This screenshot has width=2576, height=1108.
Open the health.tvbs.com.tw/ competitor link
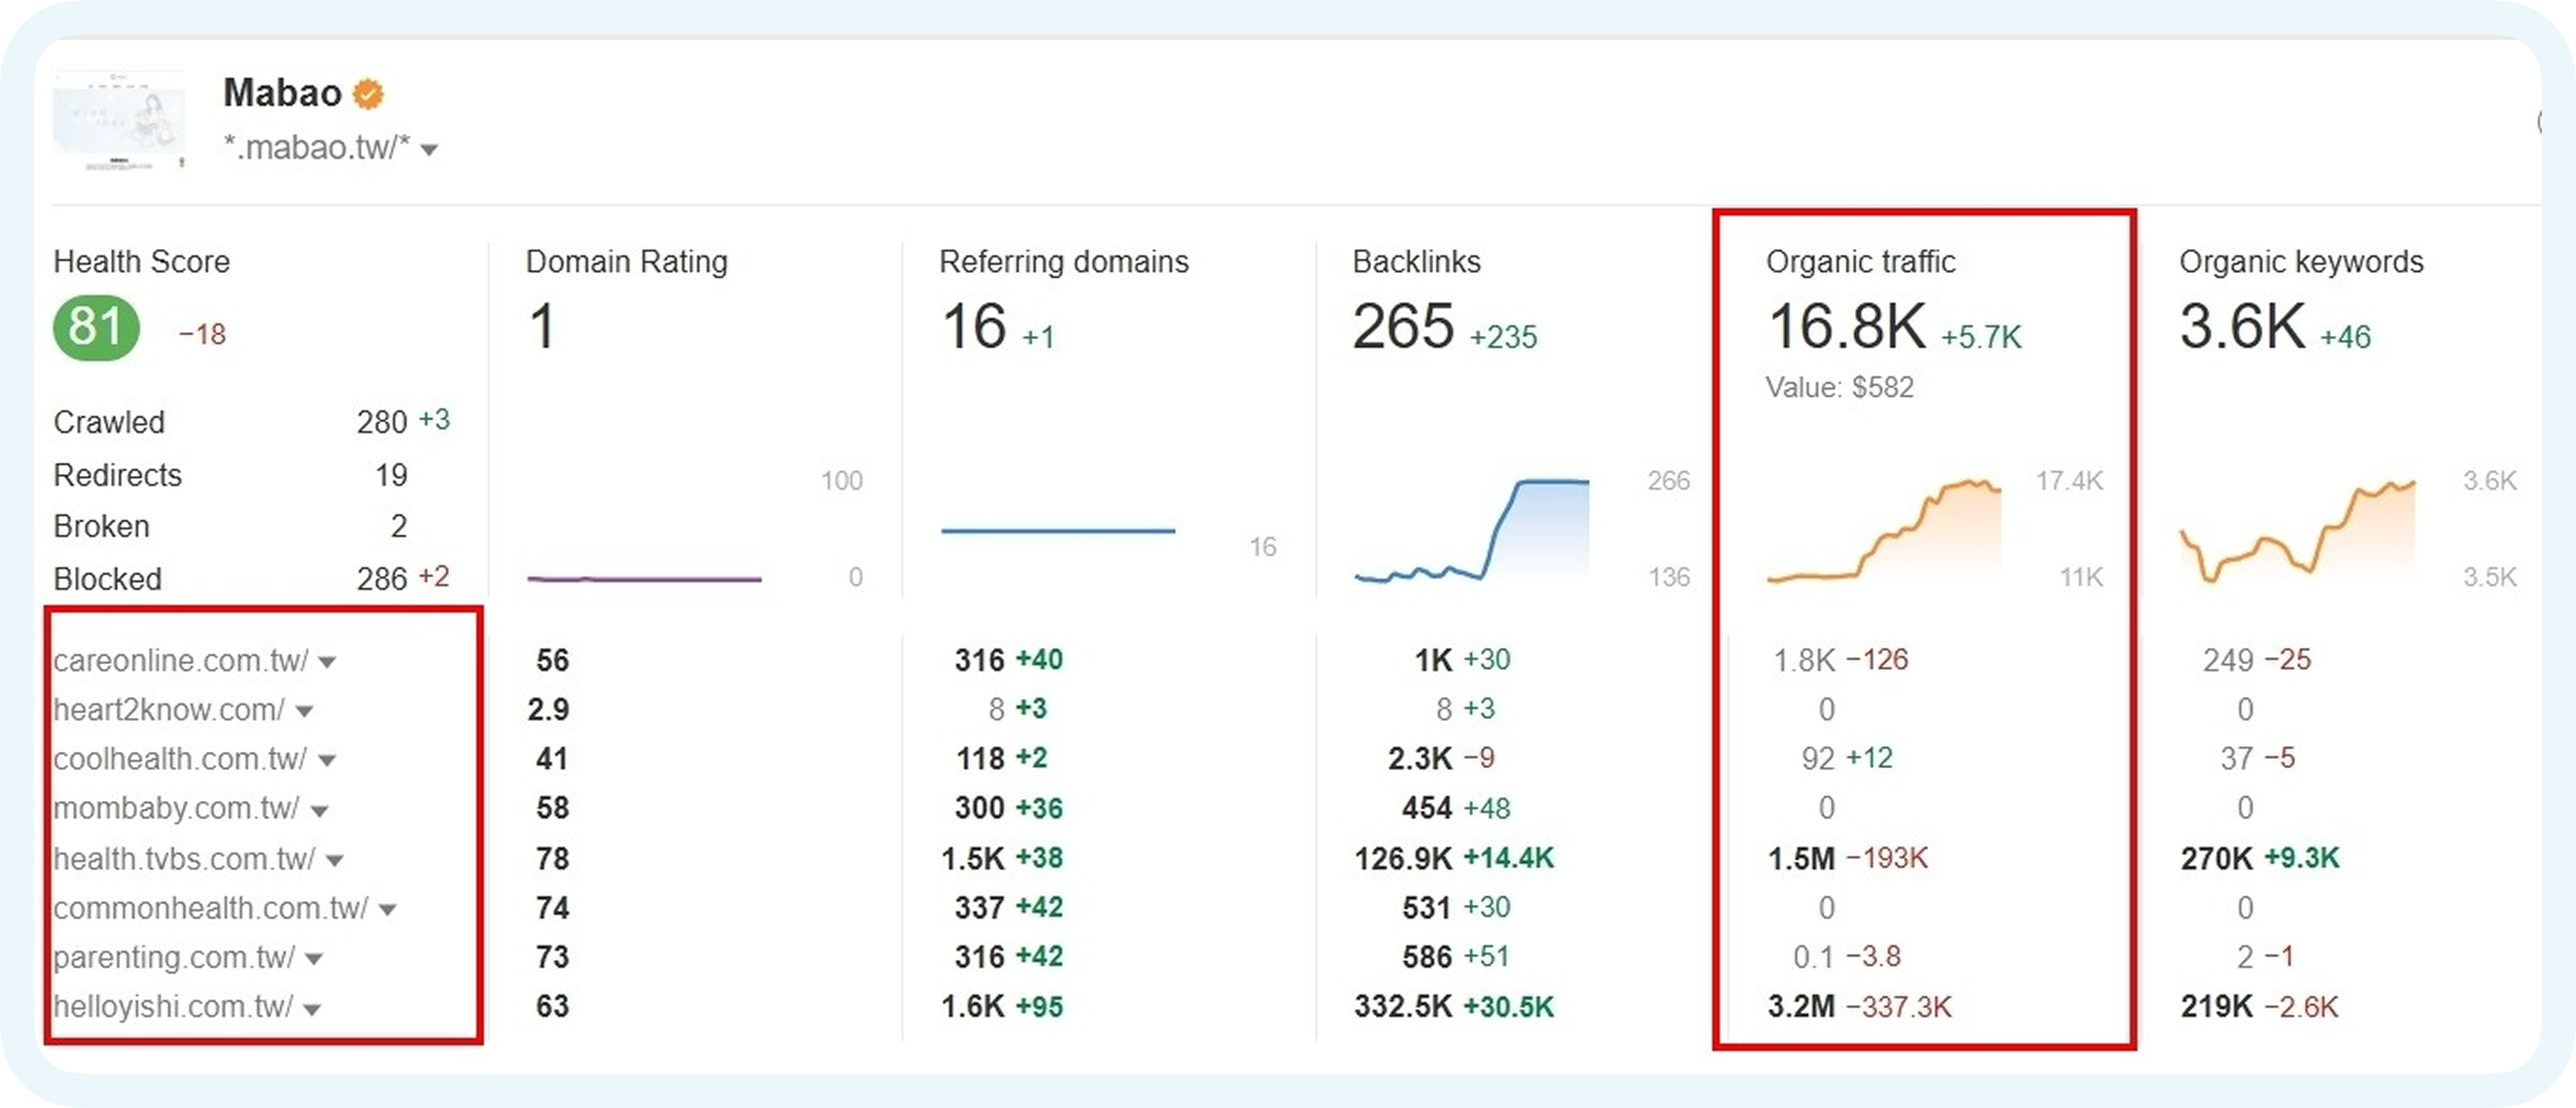tap(184, 858)
